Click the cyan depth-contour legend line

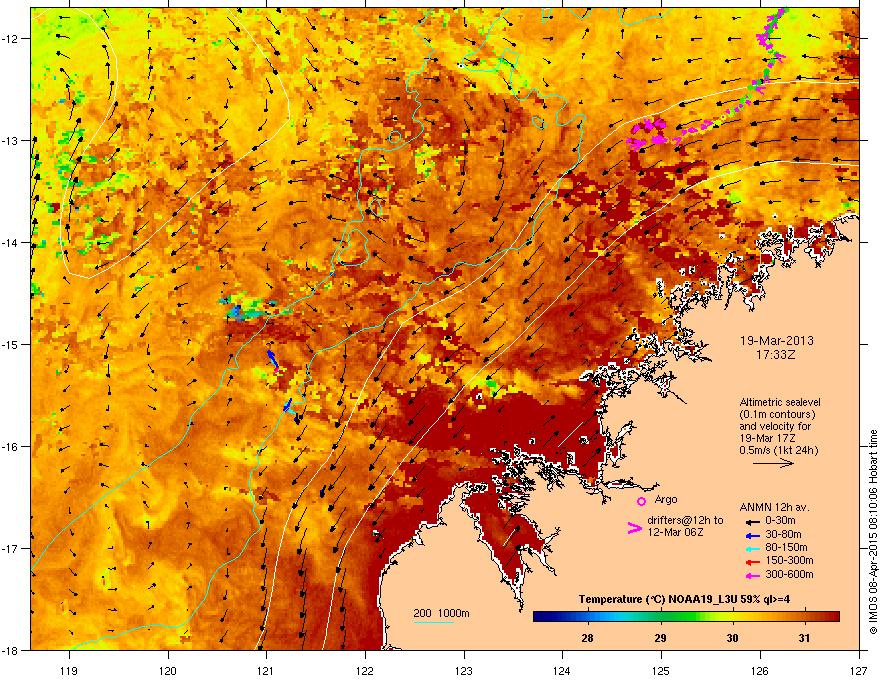coord(434,622)
